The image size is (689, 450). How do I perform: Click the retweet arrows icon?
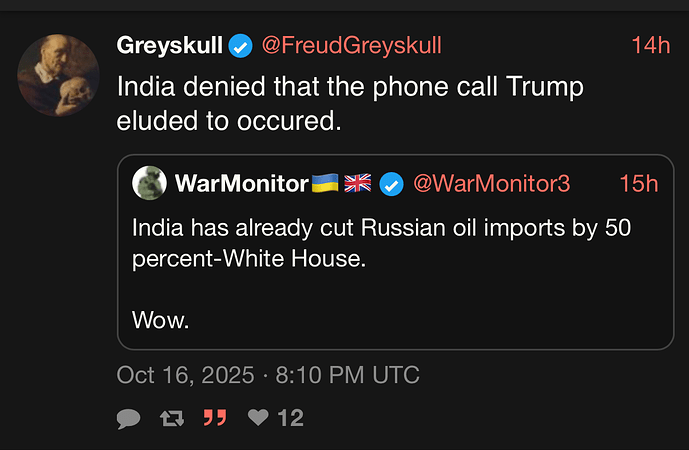click(x=171, y=418)
